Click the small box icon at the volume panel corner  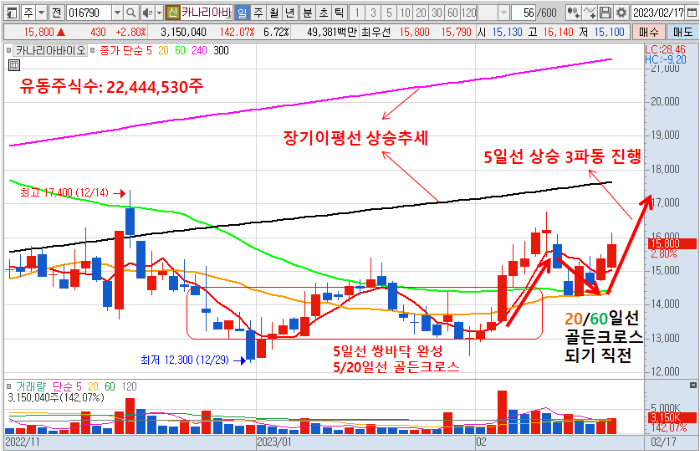pyautogui.click(x=693, y=385)
